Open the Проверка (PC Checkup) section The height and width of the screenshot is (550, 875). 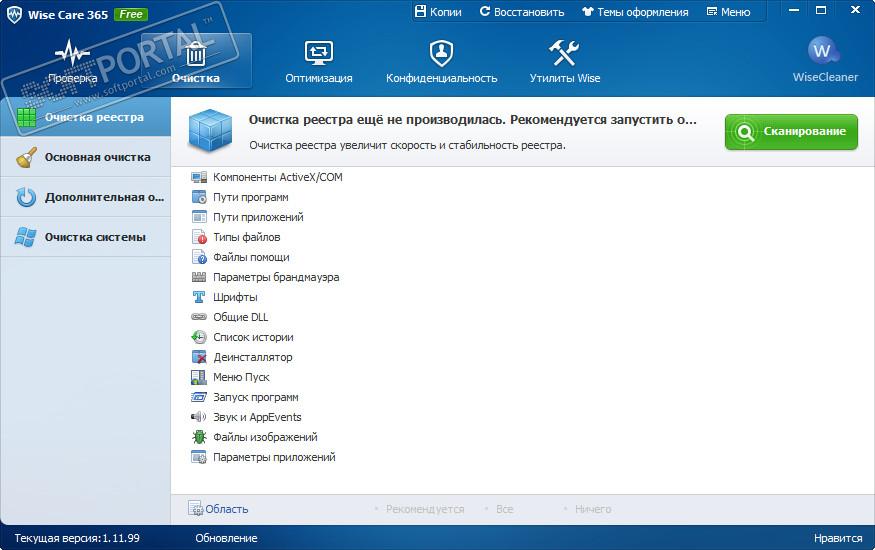coord(73,61)
